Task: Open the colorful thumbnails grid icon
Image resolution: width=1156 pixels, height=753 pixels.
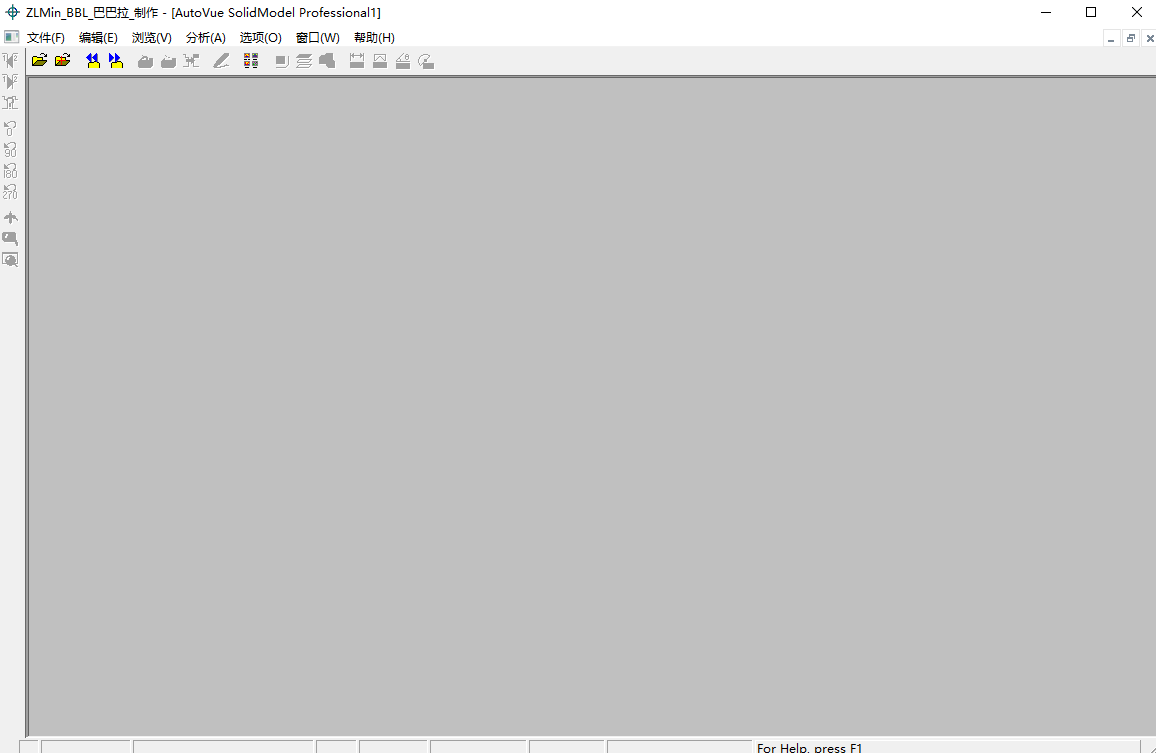Action: tap(251, 61)
